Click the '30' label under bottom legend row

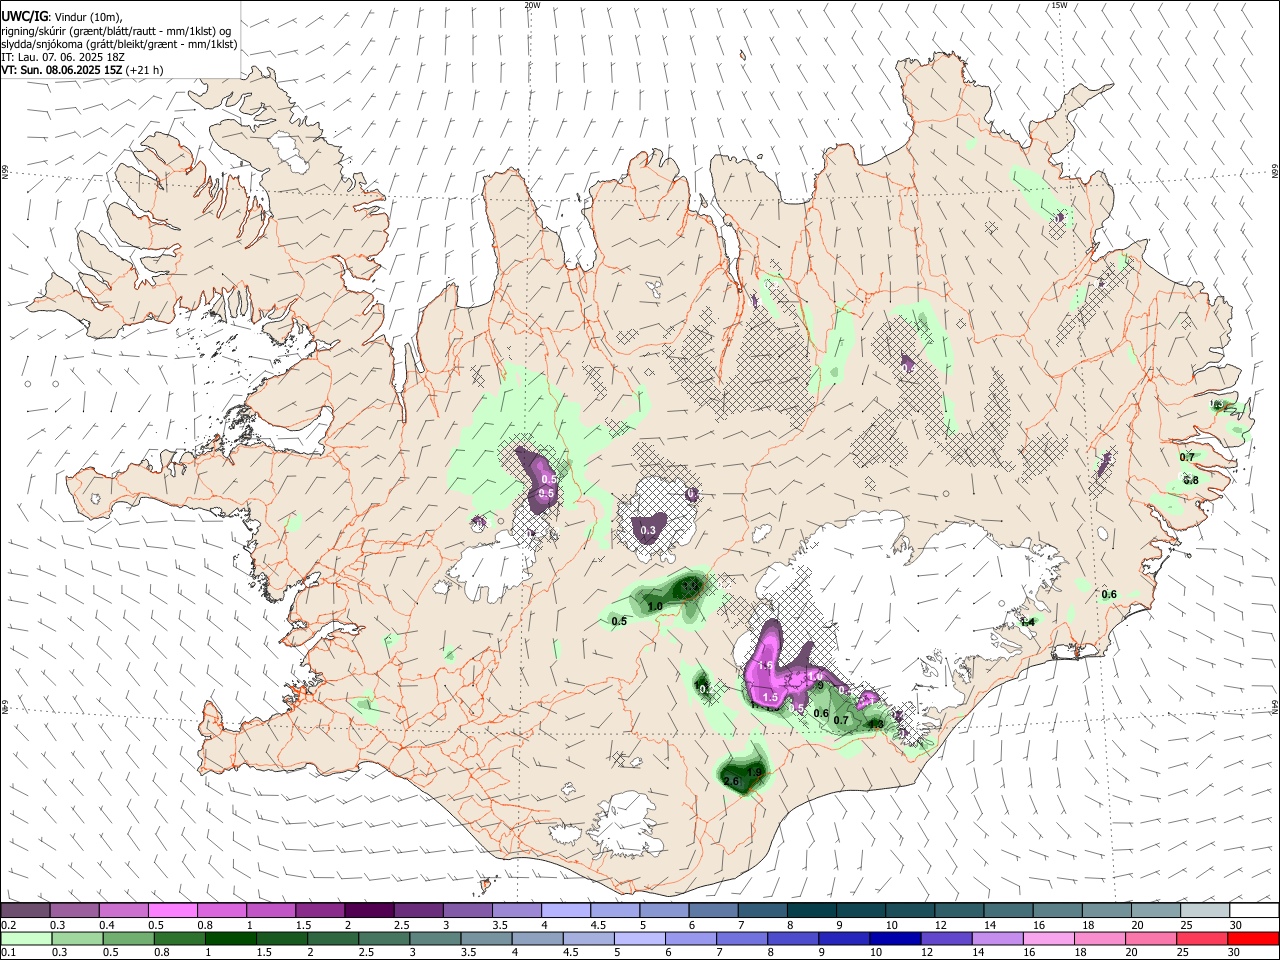(x=1235, y=953)
